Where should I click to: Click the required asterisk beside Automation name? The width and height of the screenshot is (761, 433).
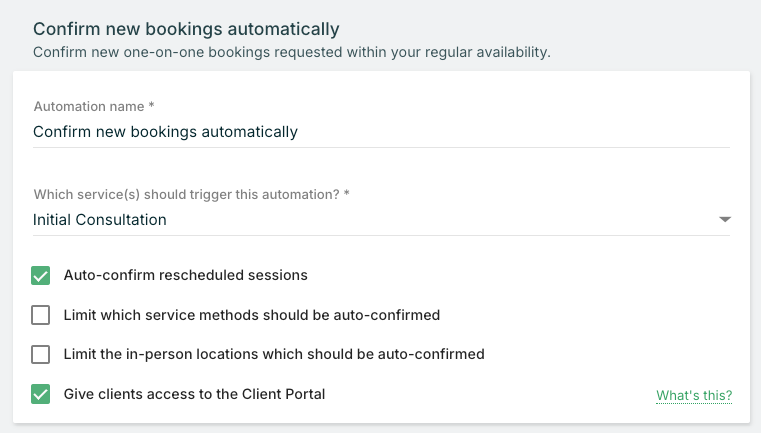[x=151, y=106]
